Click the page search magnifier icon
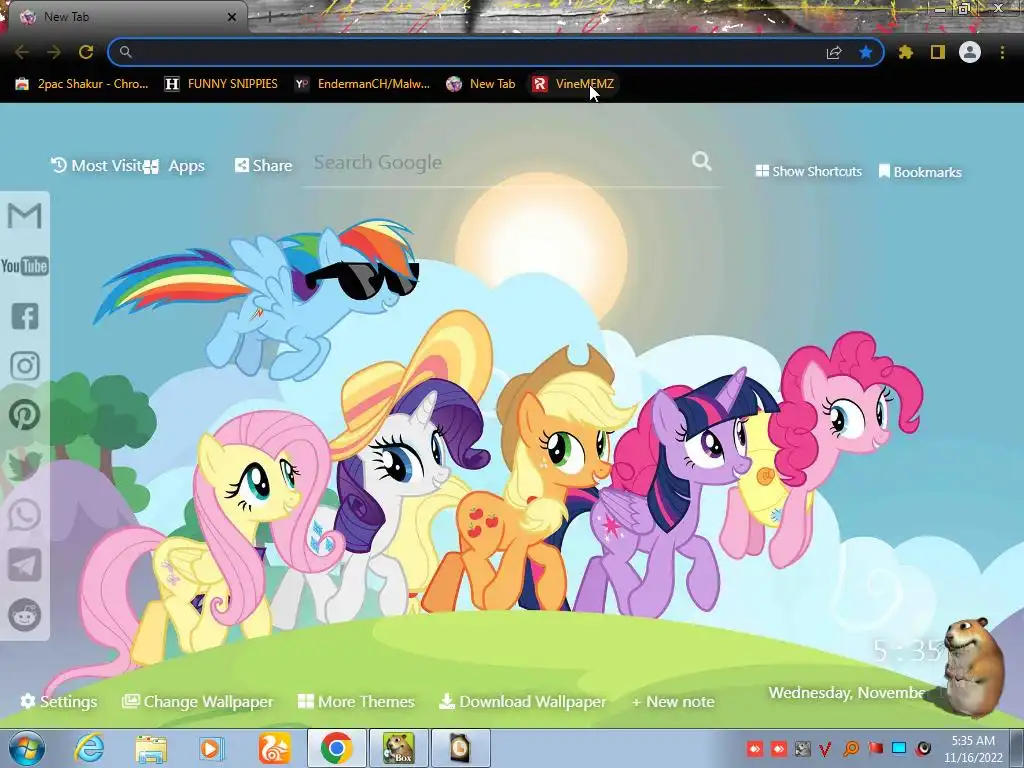The height and width of the screenshot is (768, 1024). click(x=702, y=161)
